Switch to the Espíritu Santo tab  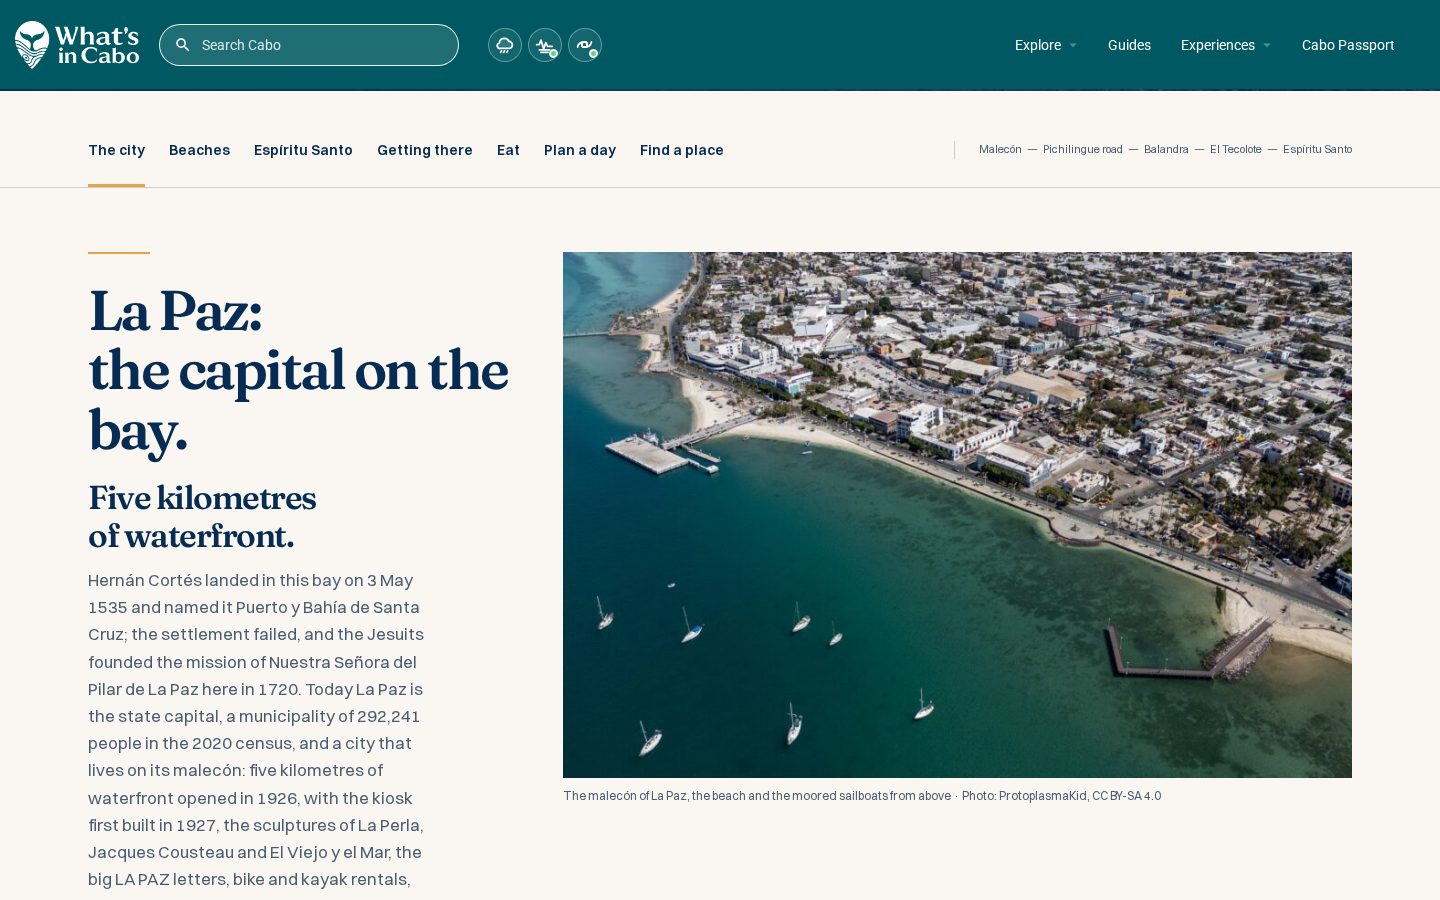tap(303, 150)
